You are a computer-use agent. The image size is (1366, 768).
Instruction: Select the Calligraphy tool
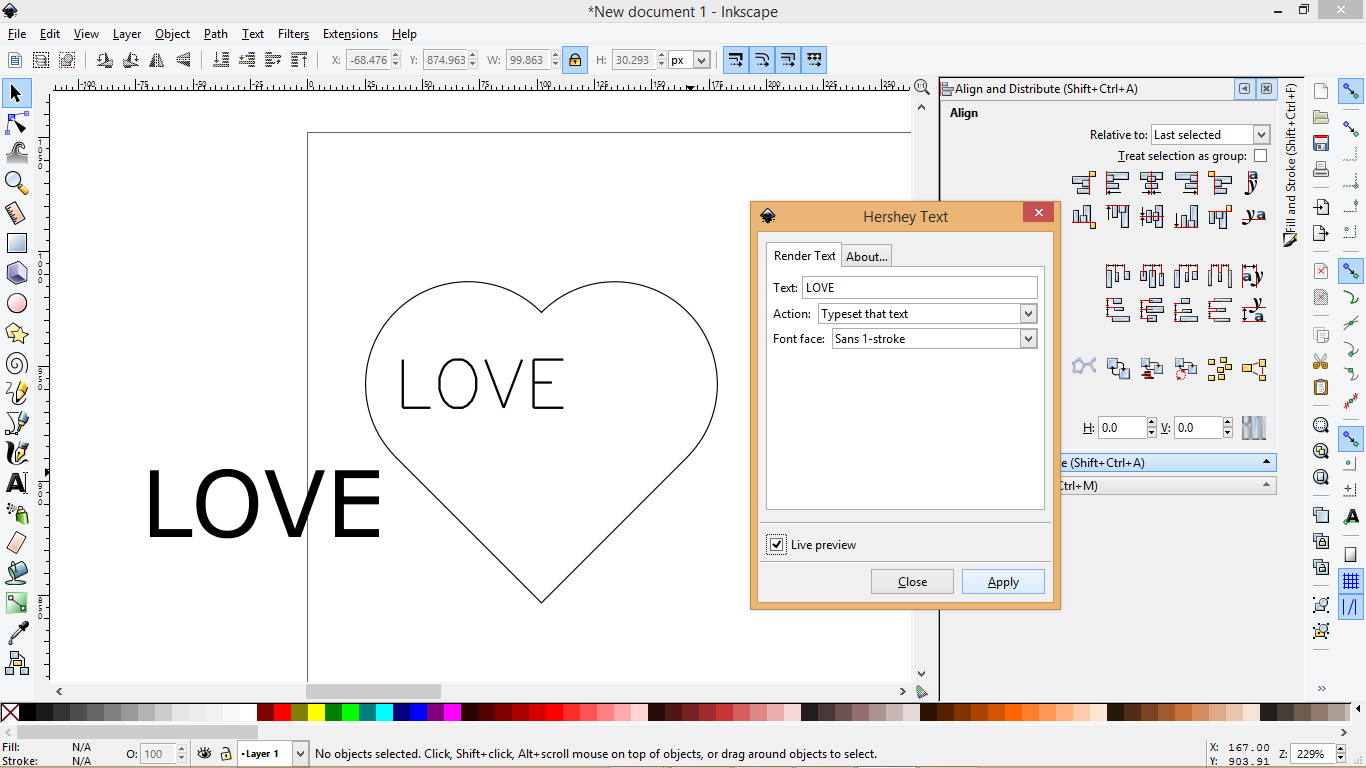click(x=16, y=453)
